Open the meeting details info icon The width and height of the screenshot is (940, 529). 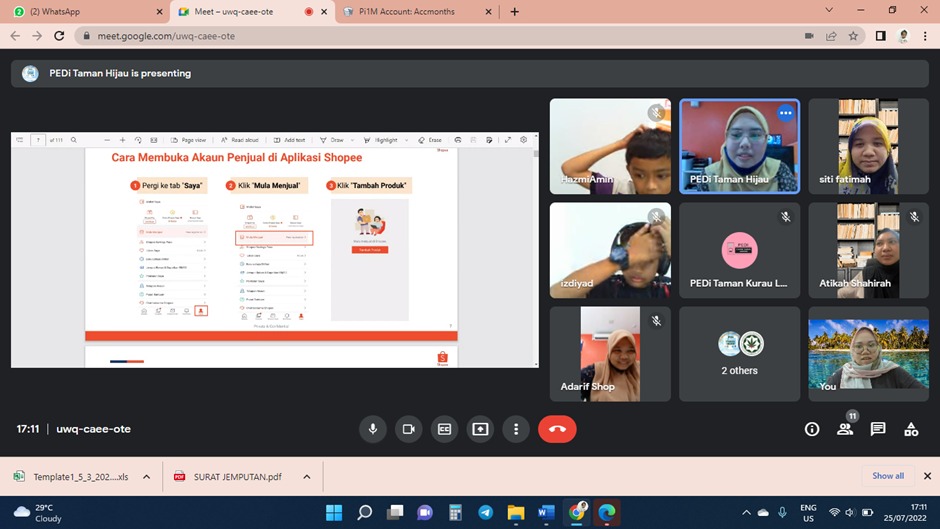click(x=812, y=429)
